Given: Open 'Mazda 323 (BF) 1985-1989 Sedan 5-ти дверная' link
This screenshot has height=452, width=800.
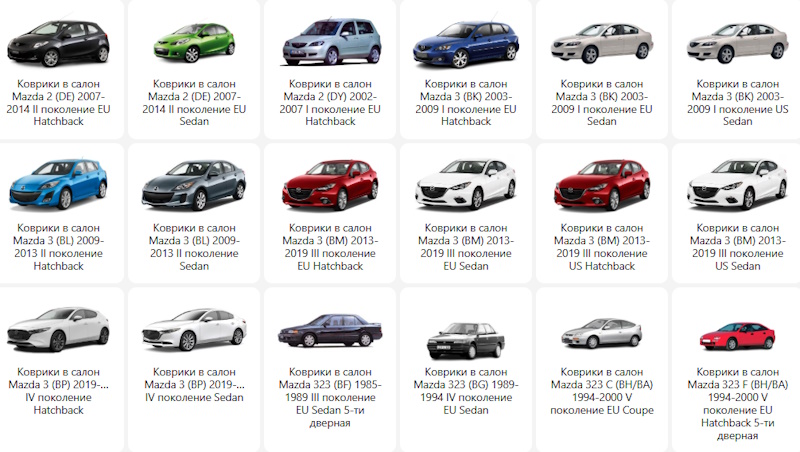Looking at the screenshot, I should (x=330, y=397).
